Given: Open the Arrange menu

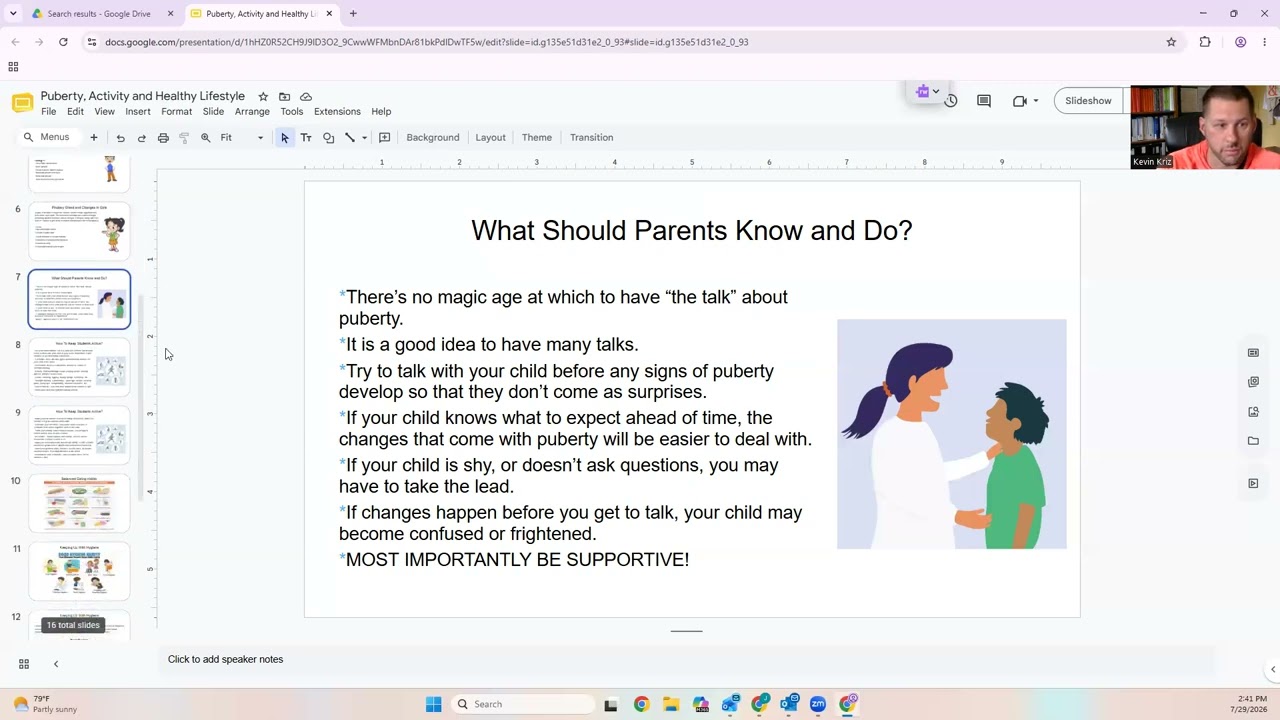Looking at the screenshot, I should click(252, 112).
